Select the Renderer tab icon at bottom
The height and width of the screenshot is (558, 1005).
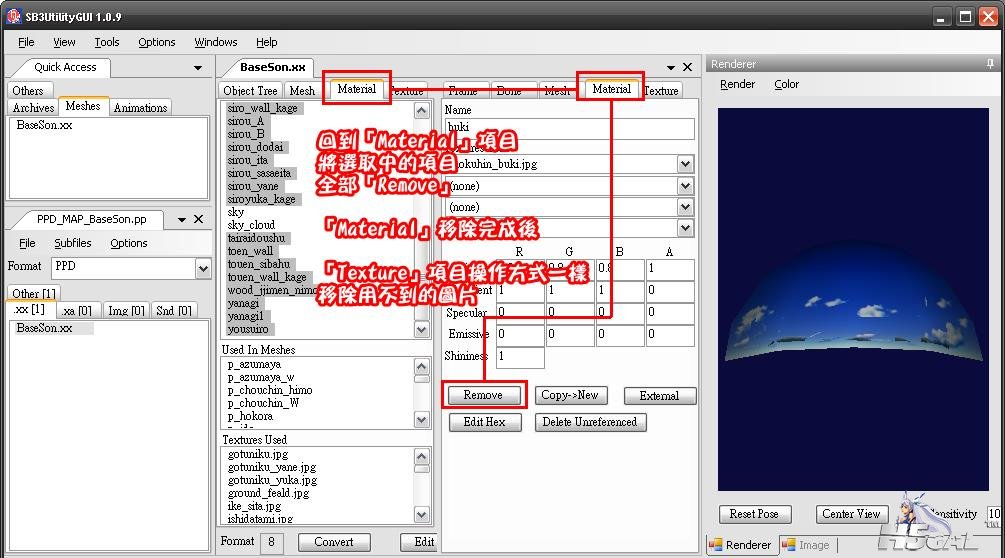click(x=716, y=545)
